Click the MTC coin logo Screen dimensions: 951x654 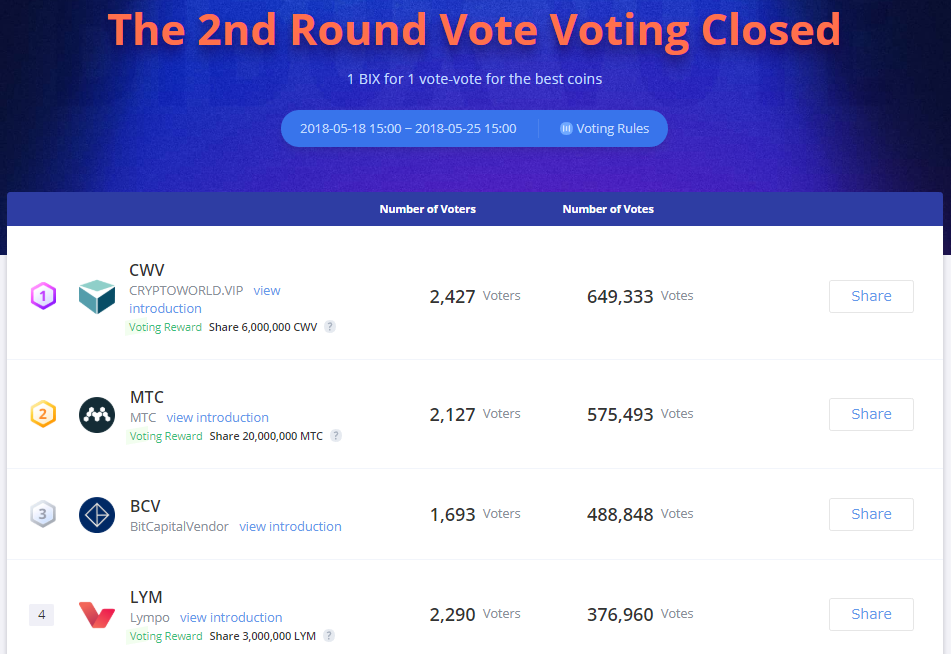coord(97,414)
